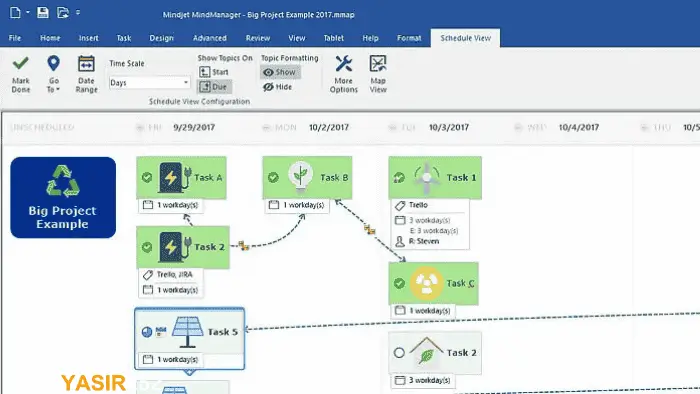The image size is (700, 394).
Task: Click the Trello tag icon under Task 1
Action: pos(400,205)
